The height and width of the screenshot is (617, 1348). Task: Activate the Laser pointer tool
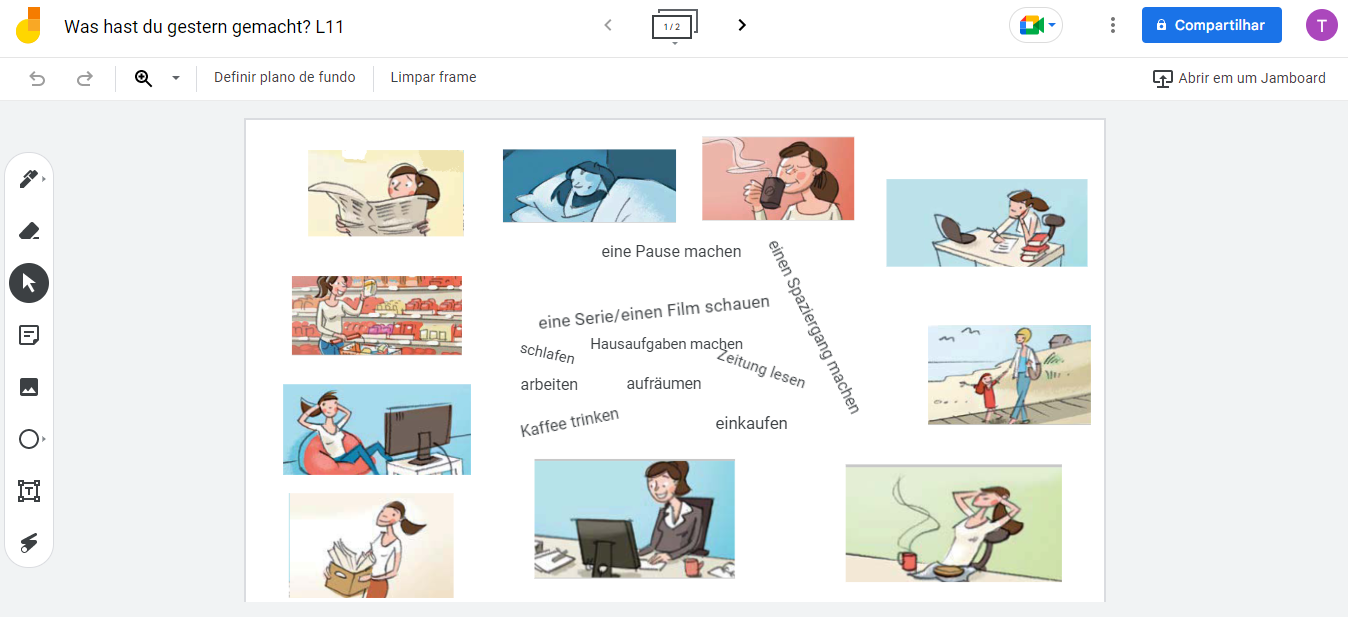tap(29, 543)
